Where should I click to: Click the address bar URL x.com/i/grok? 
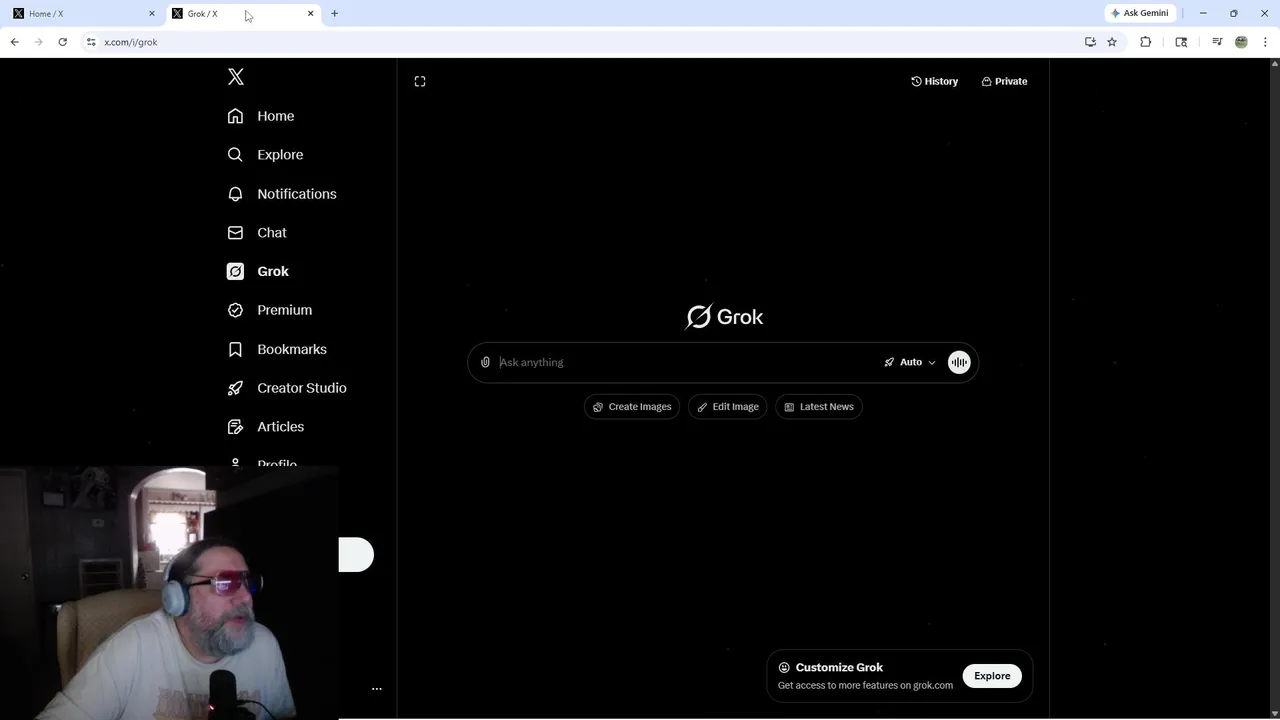131,42
